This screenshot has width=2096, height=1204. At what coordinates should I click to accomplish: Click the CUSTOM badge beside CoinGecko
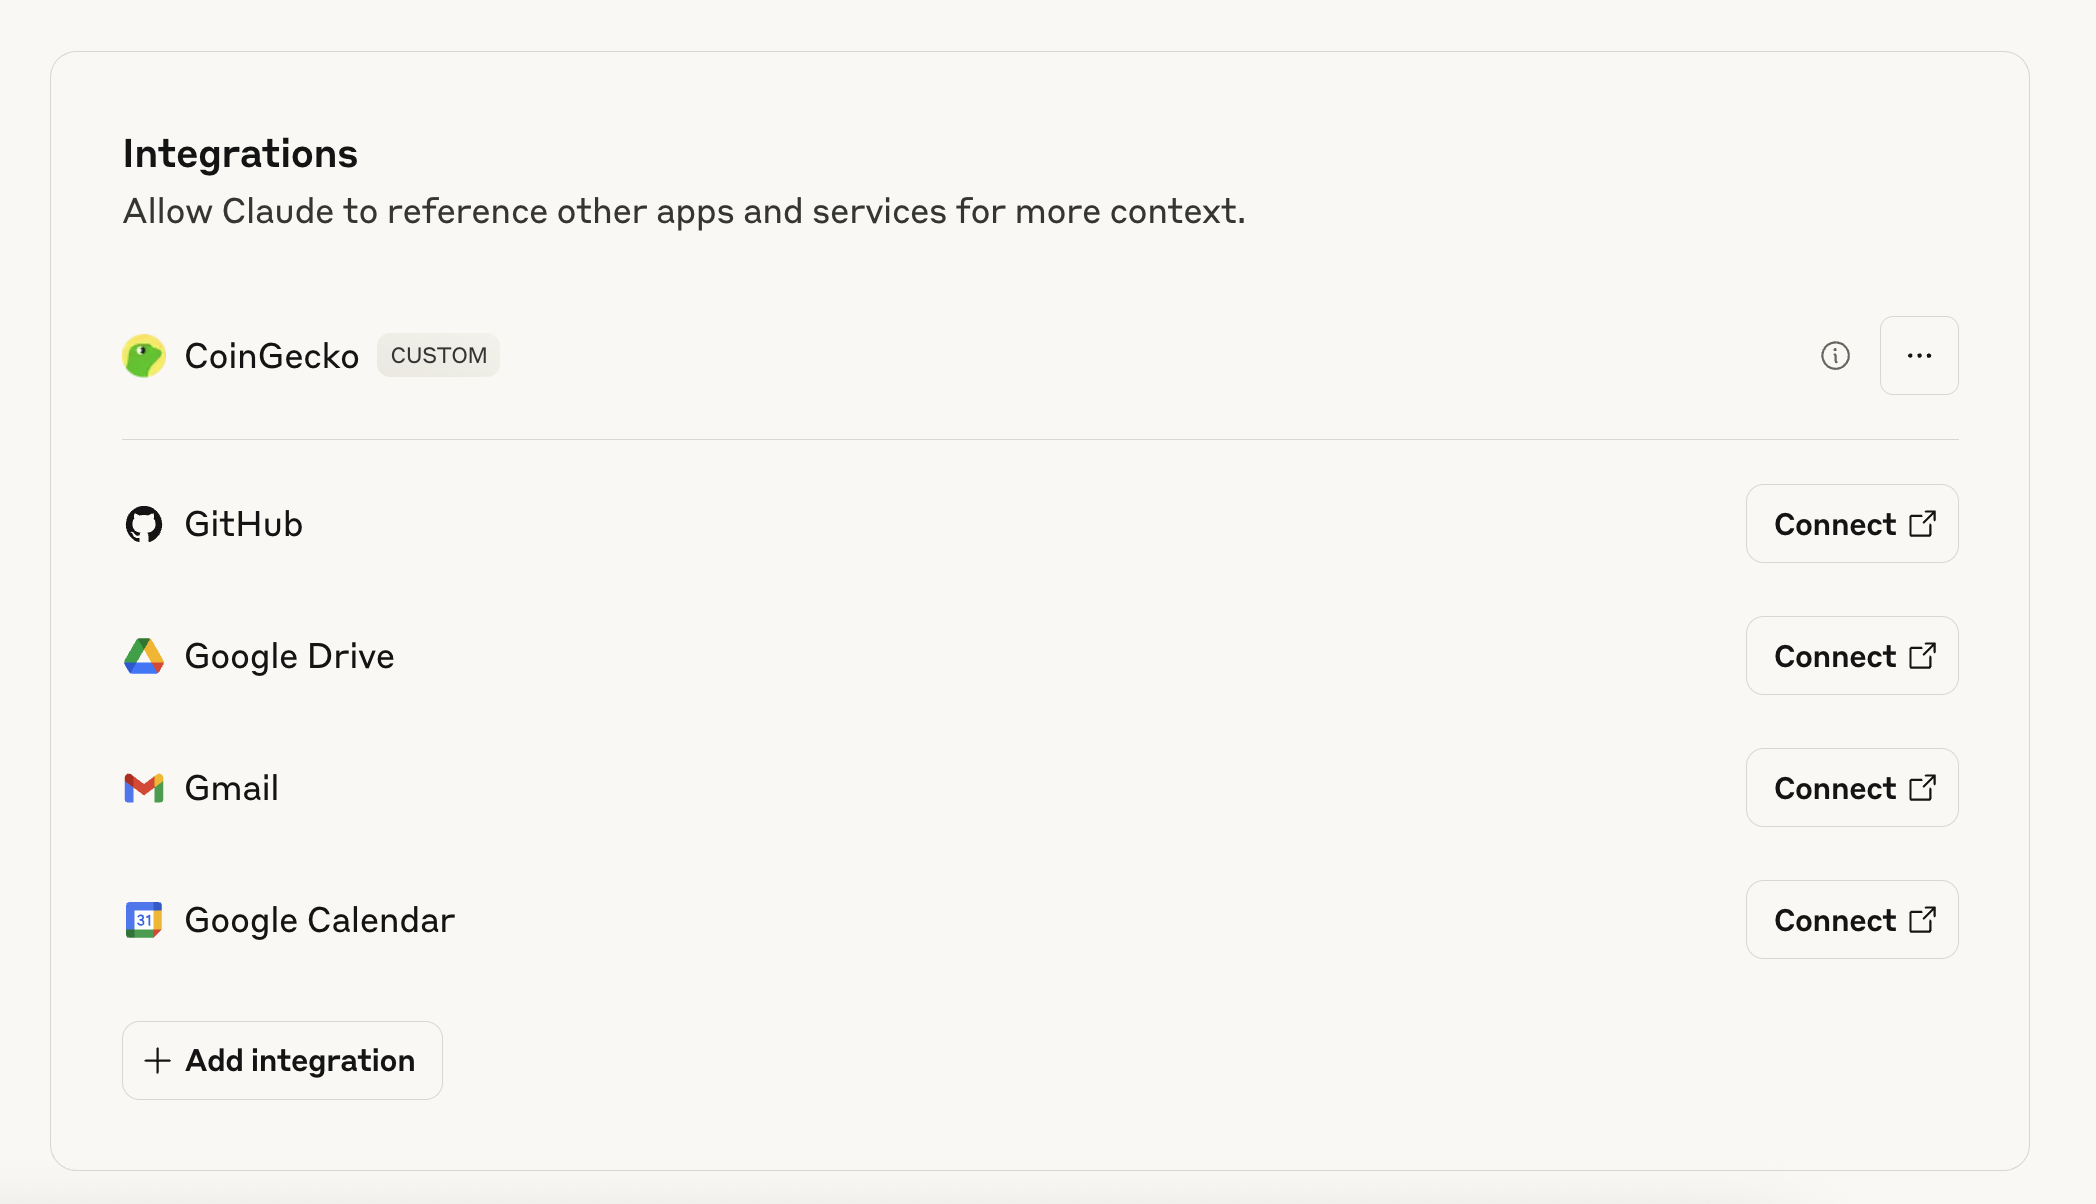coord(438,356)
